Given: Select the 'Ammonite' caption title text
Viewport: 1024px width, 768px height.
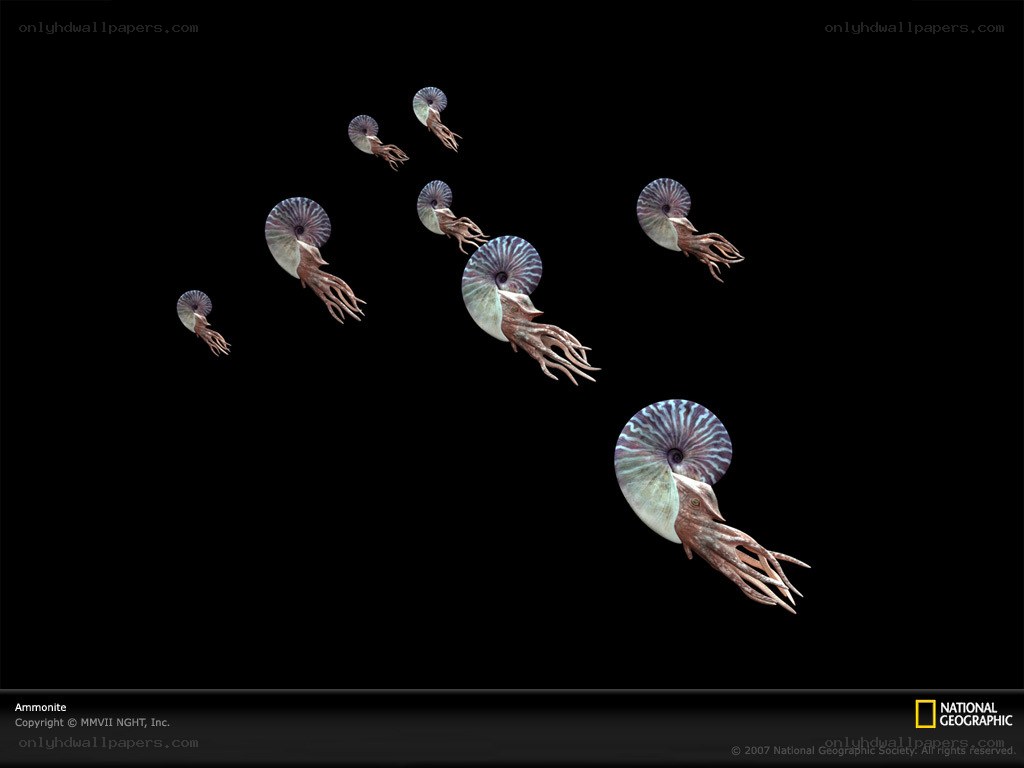Looking at the screenshot, I should click(40, 707).
